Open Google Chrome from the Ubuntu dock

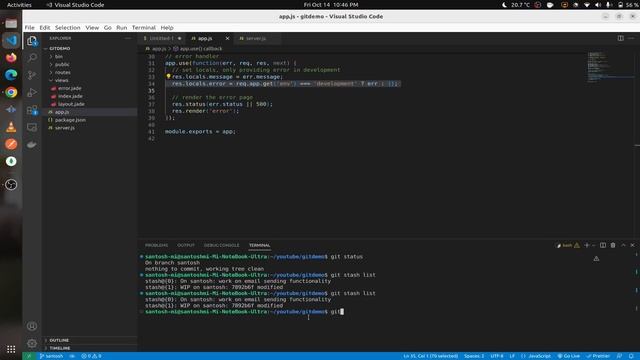[11, 92]
